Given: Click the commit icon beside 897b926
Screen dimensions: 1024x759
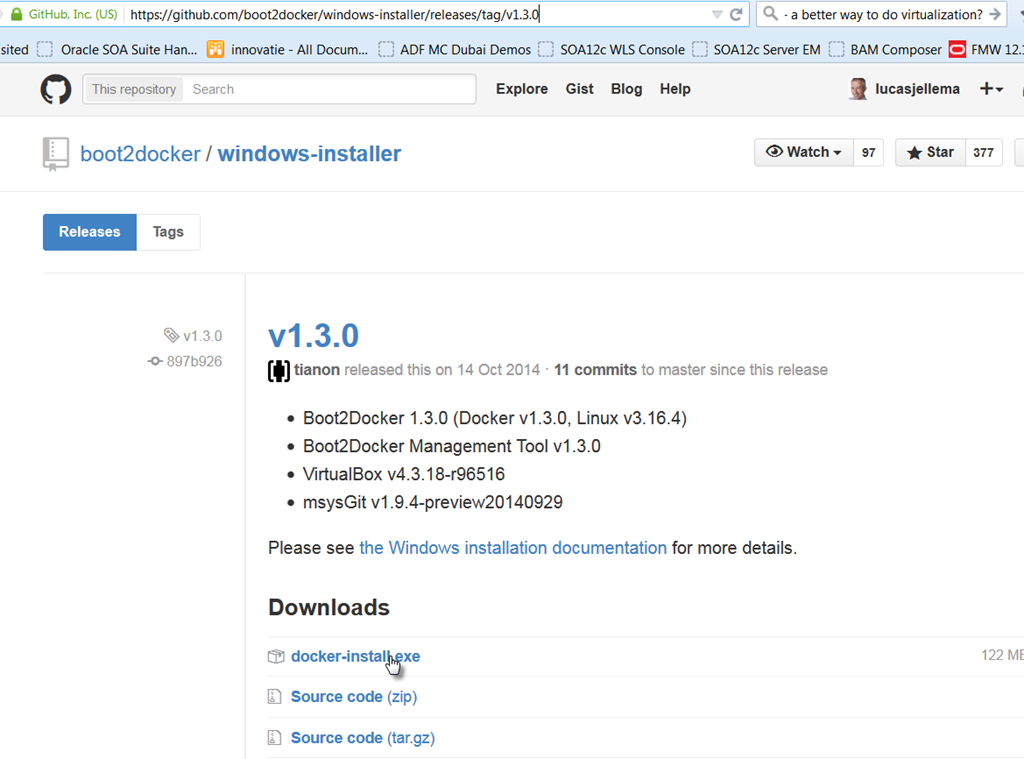Looking at the screenshot, I should tap(155, 361).
